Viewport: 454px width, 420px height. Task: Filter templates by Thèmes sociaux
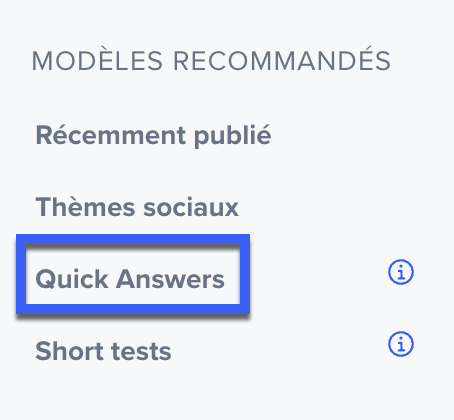pyautogui.click(x=137, y=207)
